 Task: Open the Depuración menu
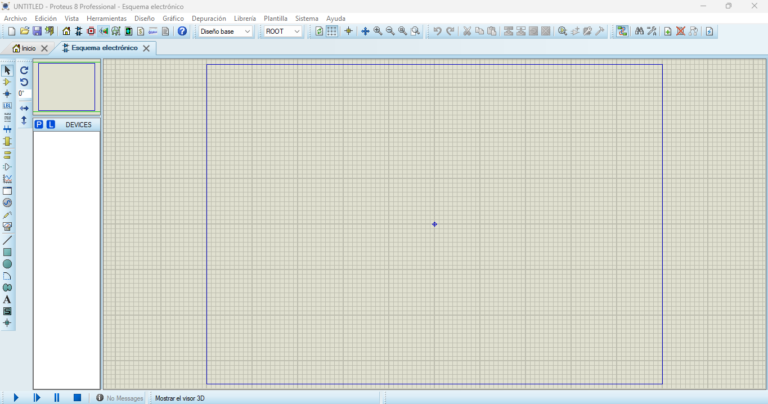pyautogui.click(x=209, y=19)
